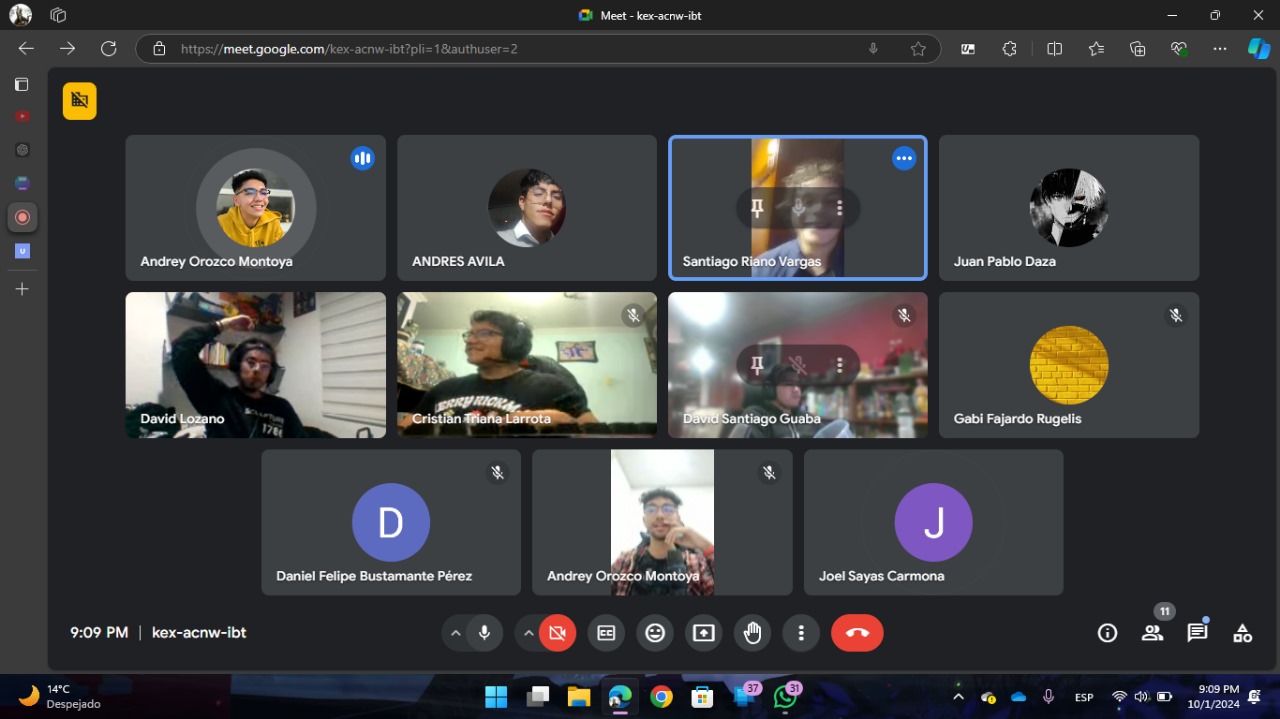The width and height of the screenshot is (1280, 719).
Task: Open the Workspaces icon in the title bar
Action: click(58, 15)
